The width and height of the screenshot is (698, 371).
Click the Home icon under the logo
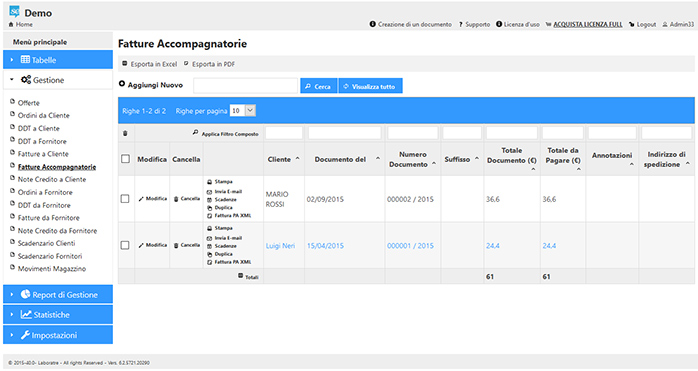[11, 24]
